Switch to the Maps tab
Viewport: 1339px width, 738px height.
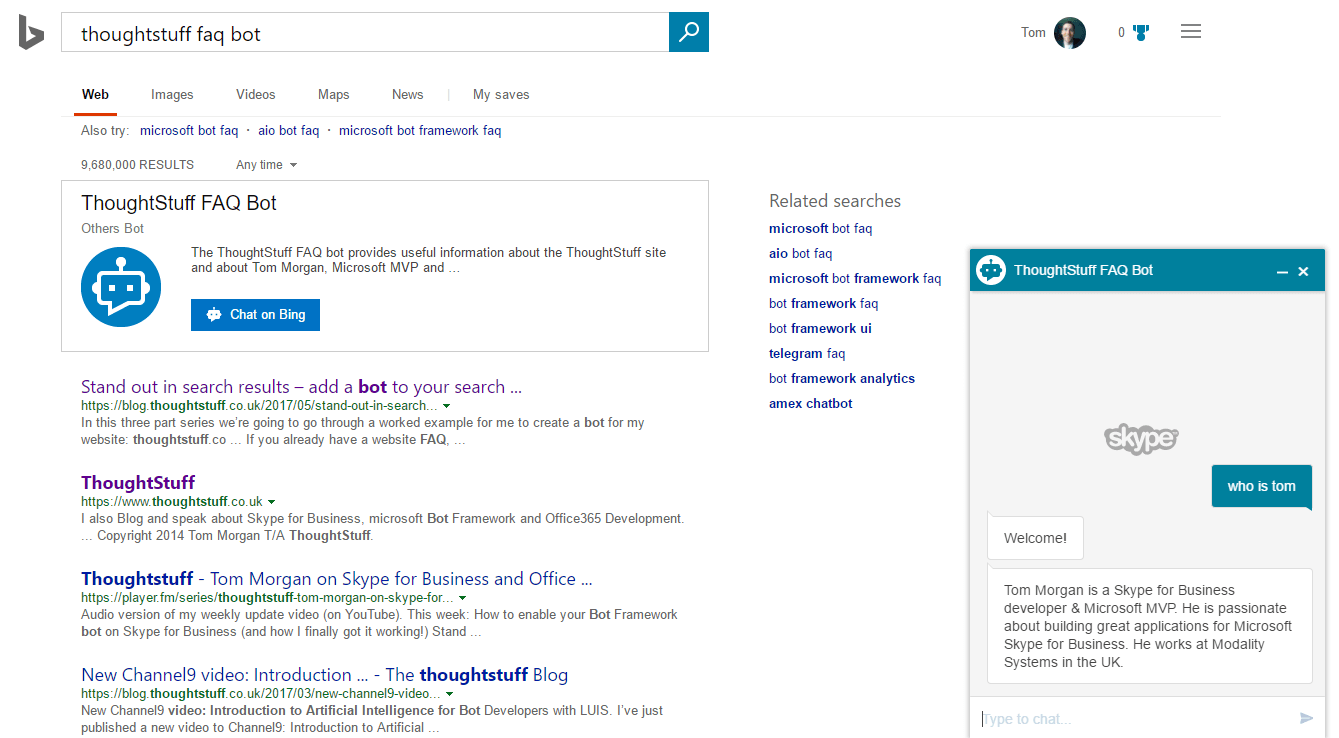point(334,95)
